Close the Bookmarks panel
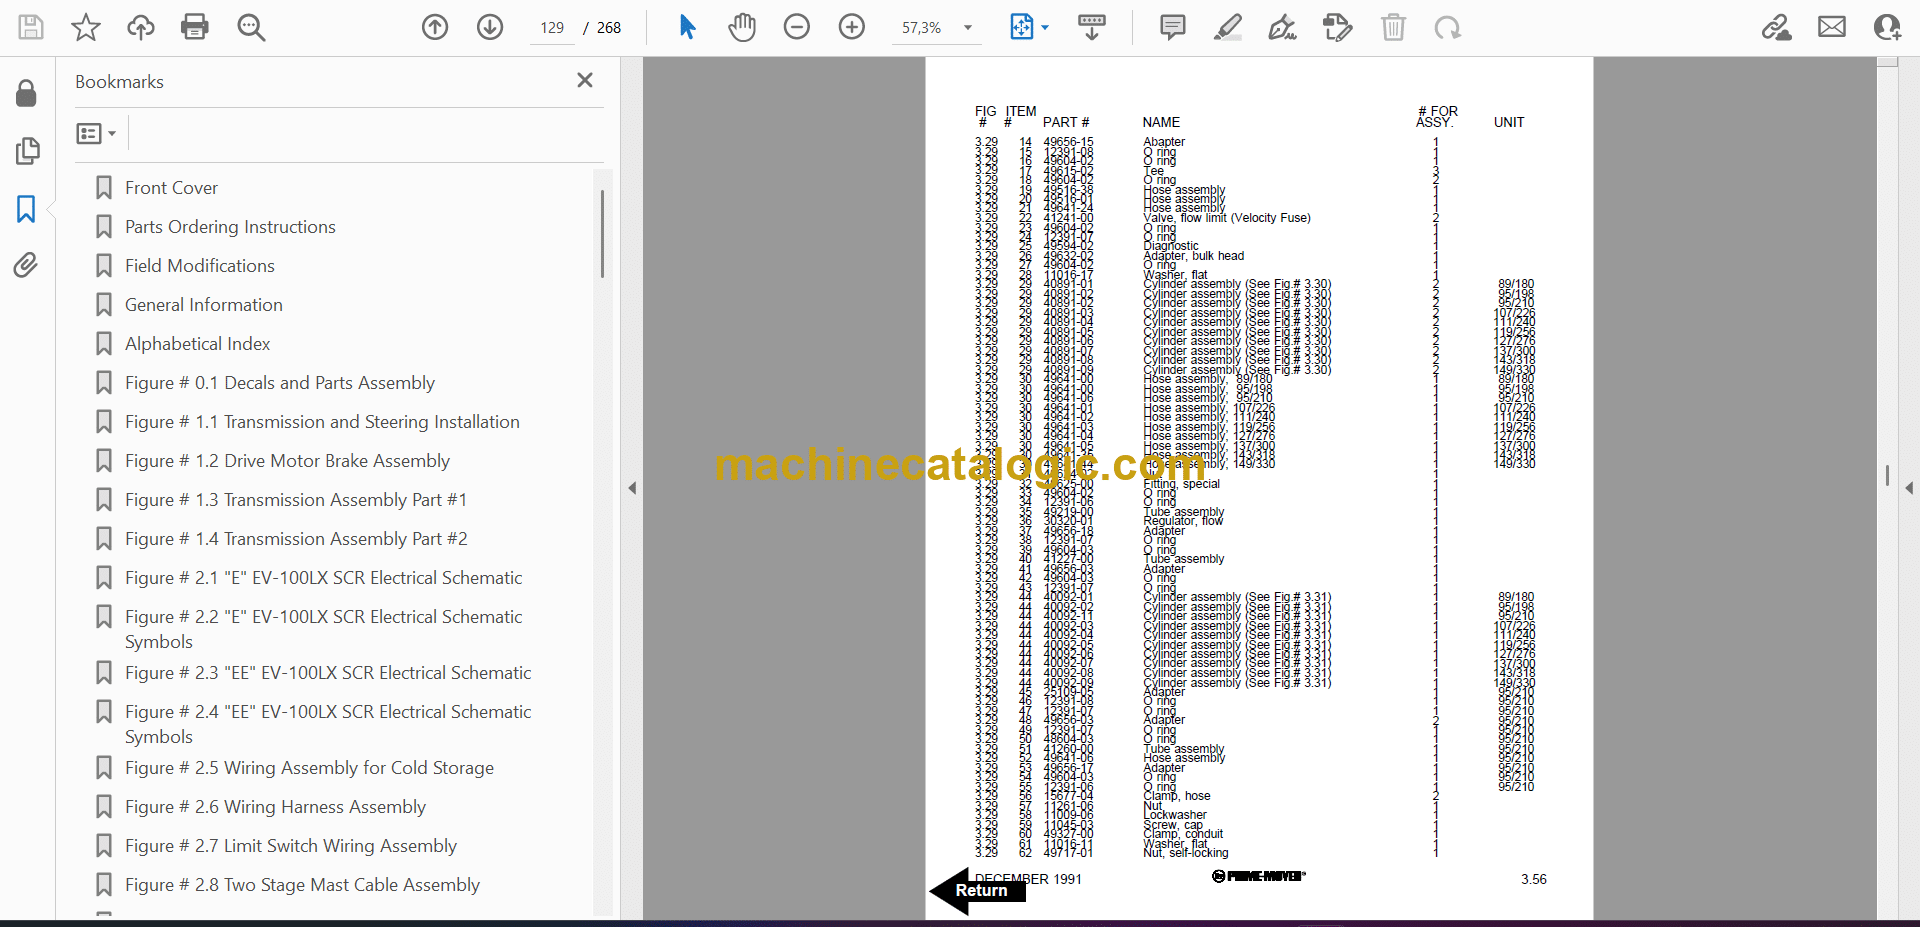This screenshot has height=927, width=1920. [585, 80]
